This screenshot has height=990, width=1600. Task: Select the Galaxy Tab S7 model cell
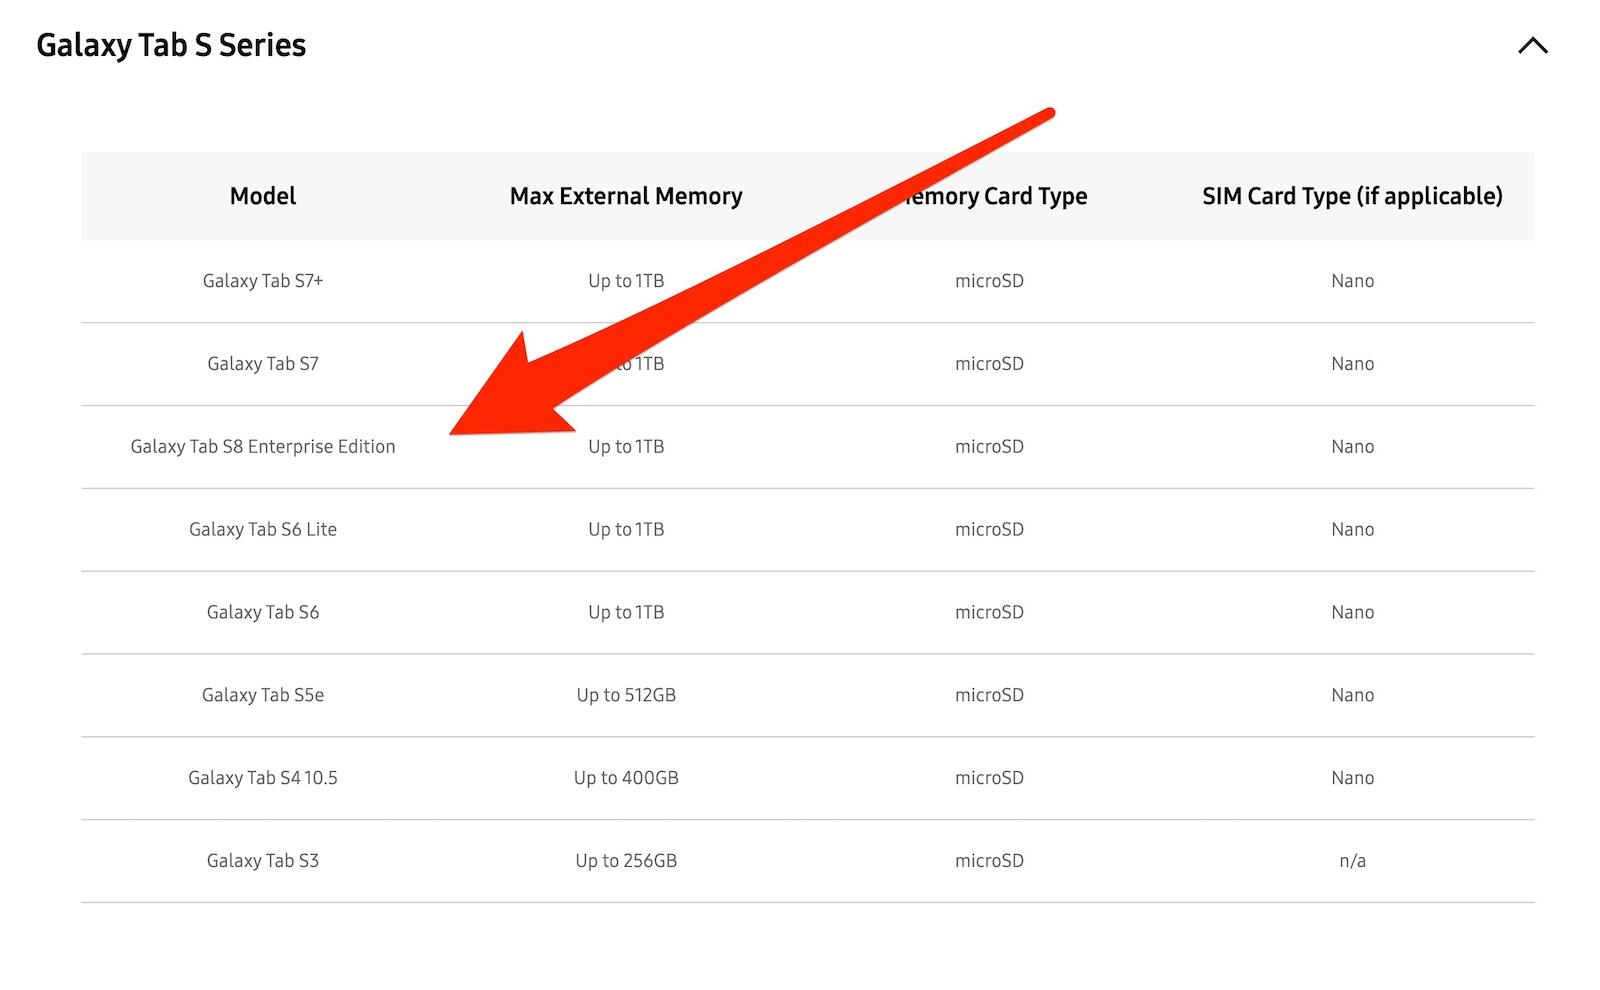[x=263, y=364]
